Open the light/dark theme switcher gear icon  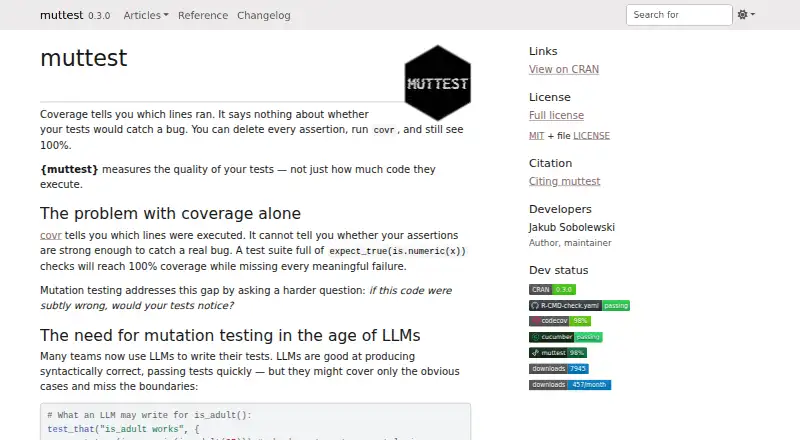(746, 15)
